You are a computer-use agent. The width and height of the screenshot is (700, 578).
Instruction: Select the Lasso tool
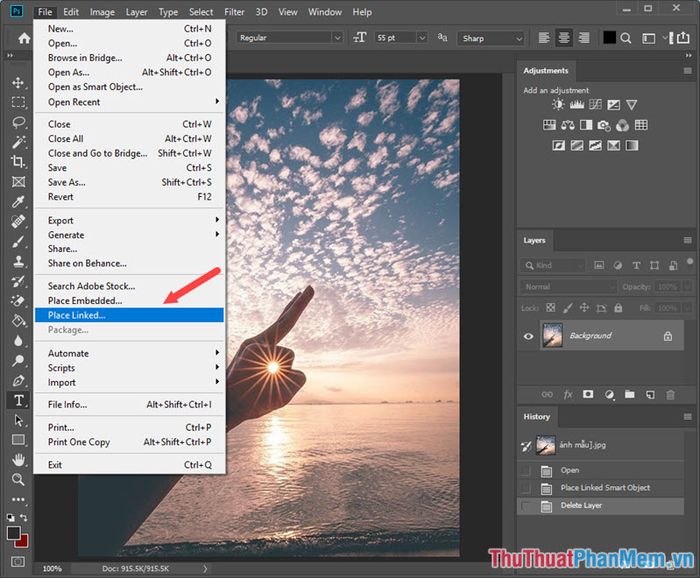[x=18, y=122]
